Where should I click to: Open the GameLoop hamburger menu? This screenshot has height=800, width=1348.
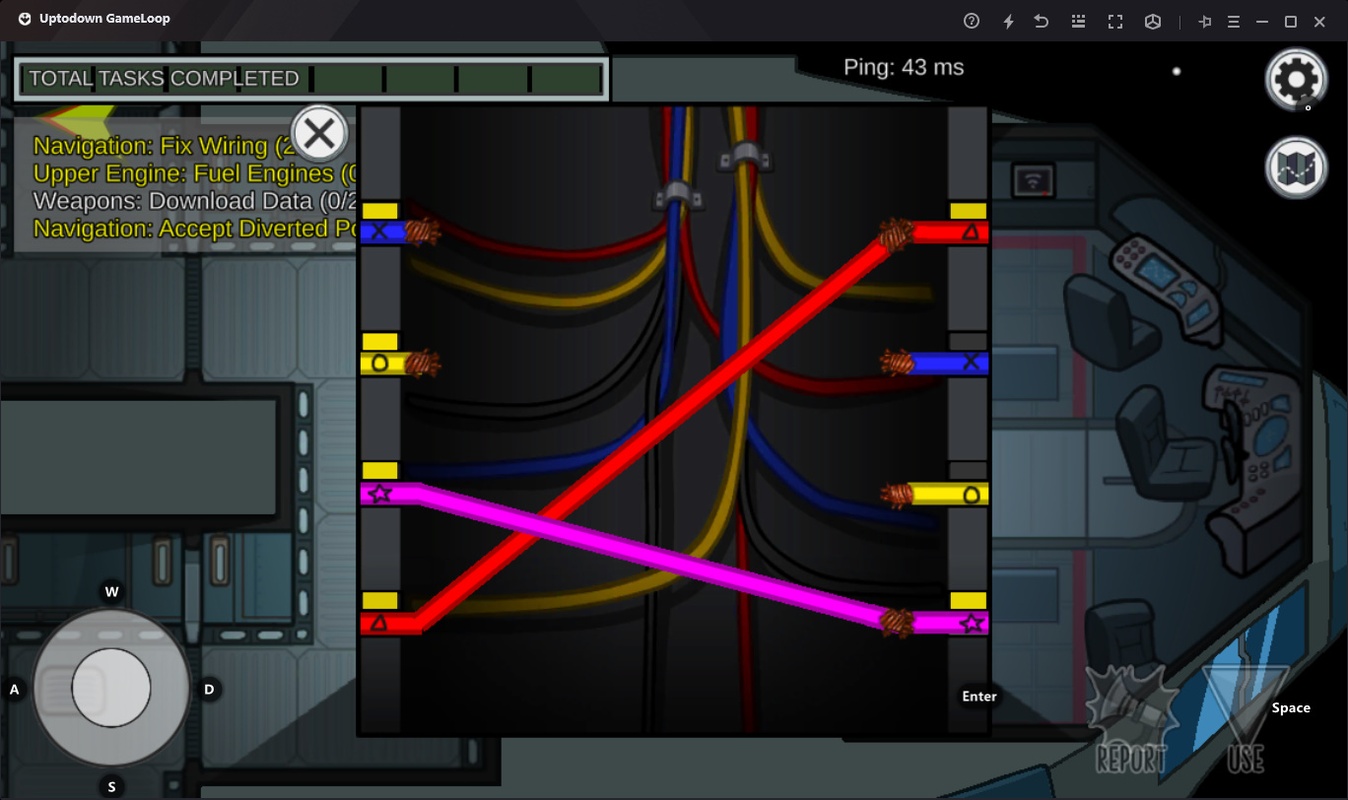[1234, 21]
